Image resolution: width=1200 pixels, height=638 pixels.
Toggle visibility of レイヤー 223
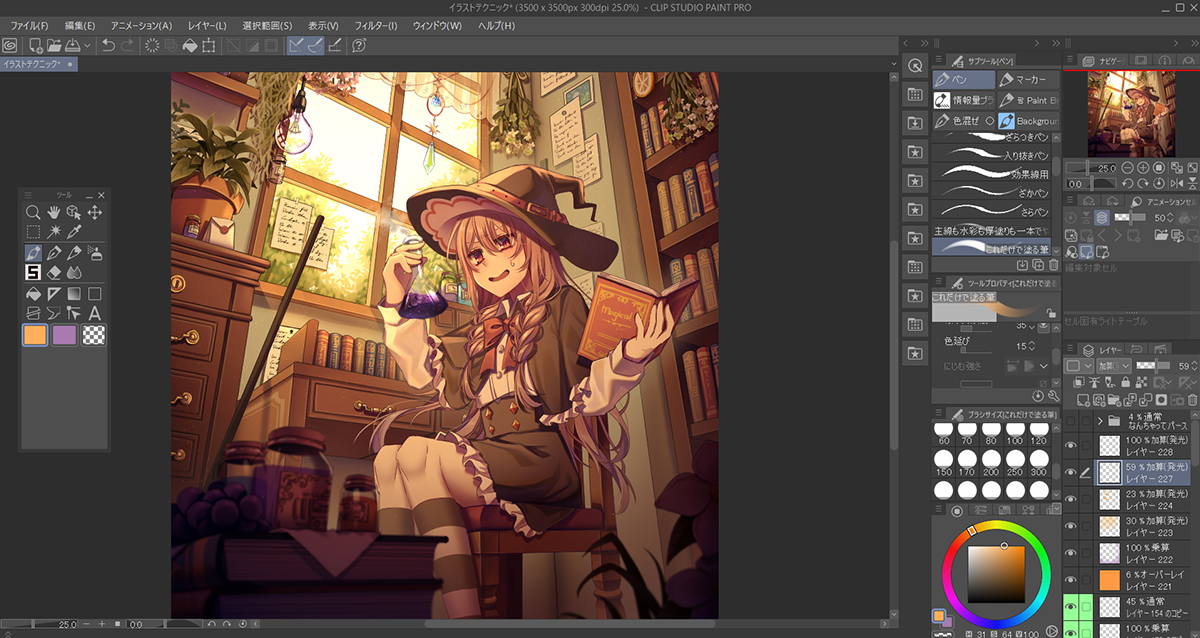pyautogui.click(x=1071, y=526)
